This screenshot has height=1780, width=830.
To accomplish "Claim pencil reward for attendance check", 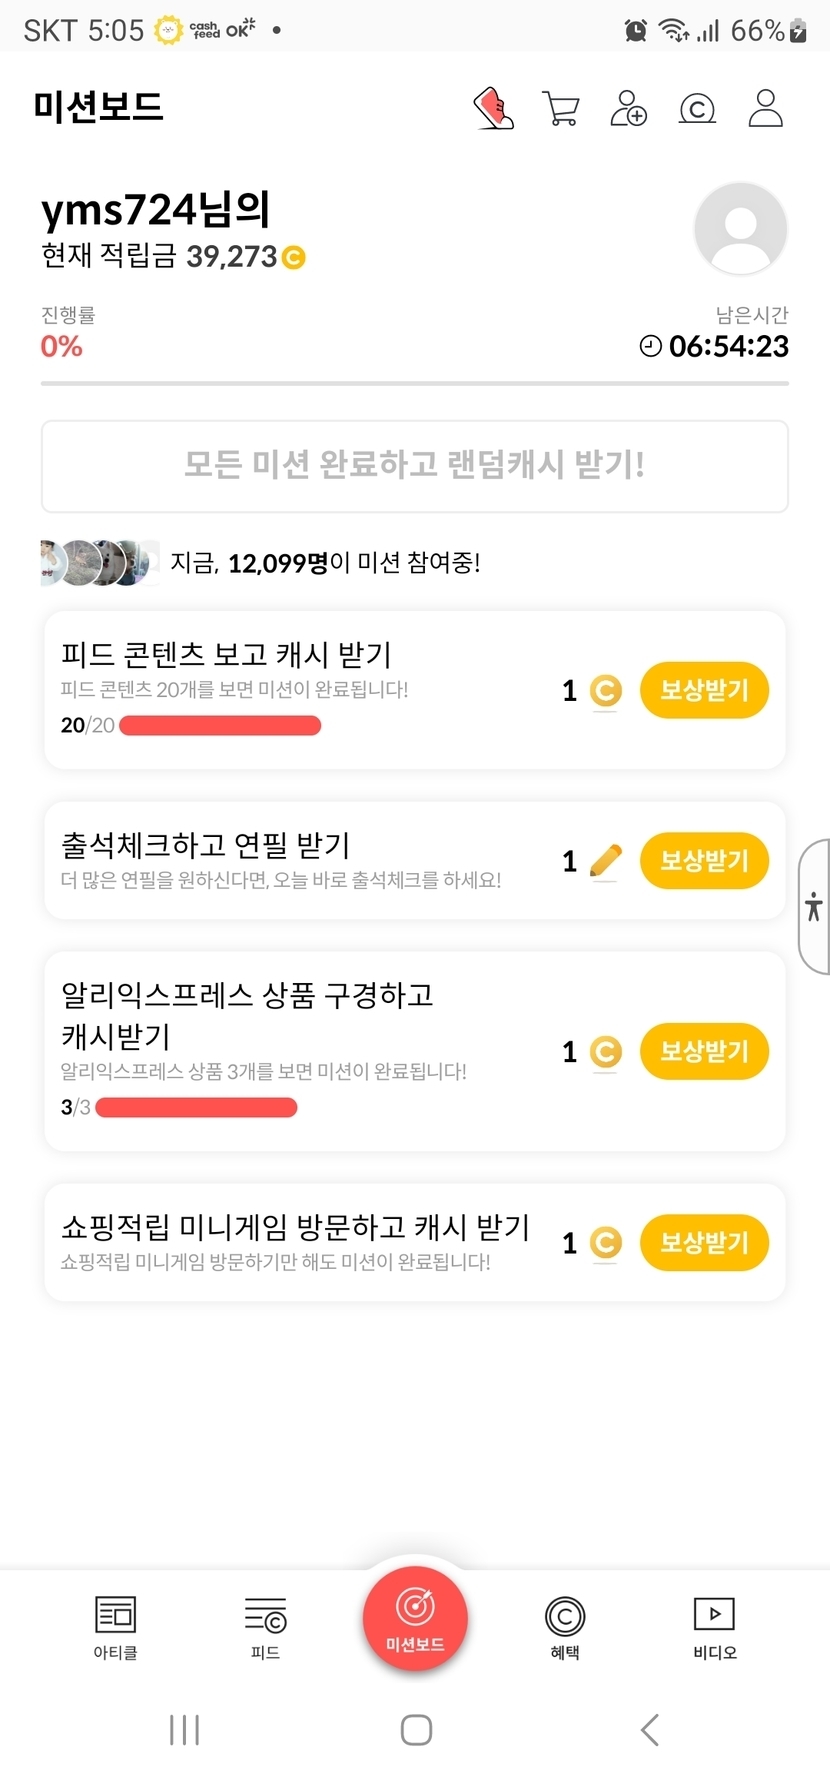I will (x=704, y=861).
